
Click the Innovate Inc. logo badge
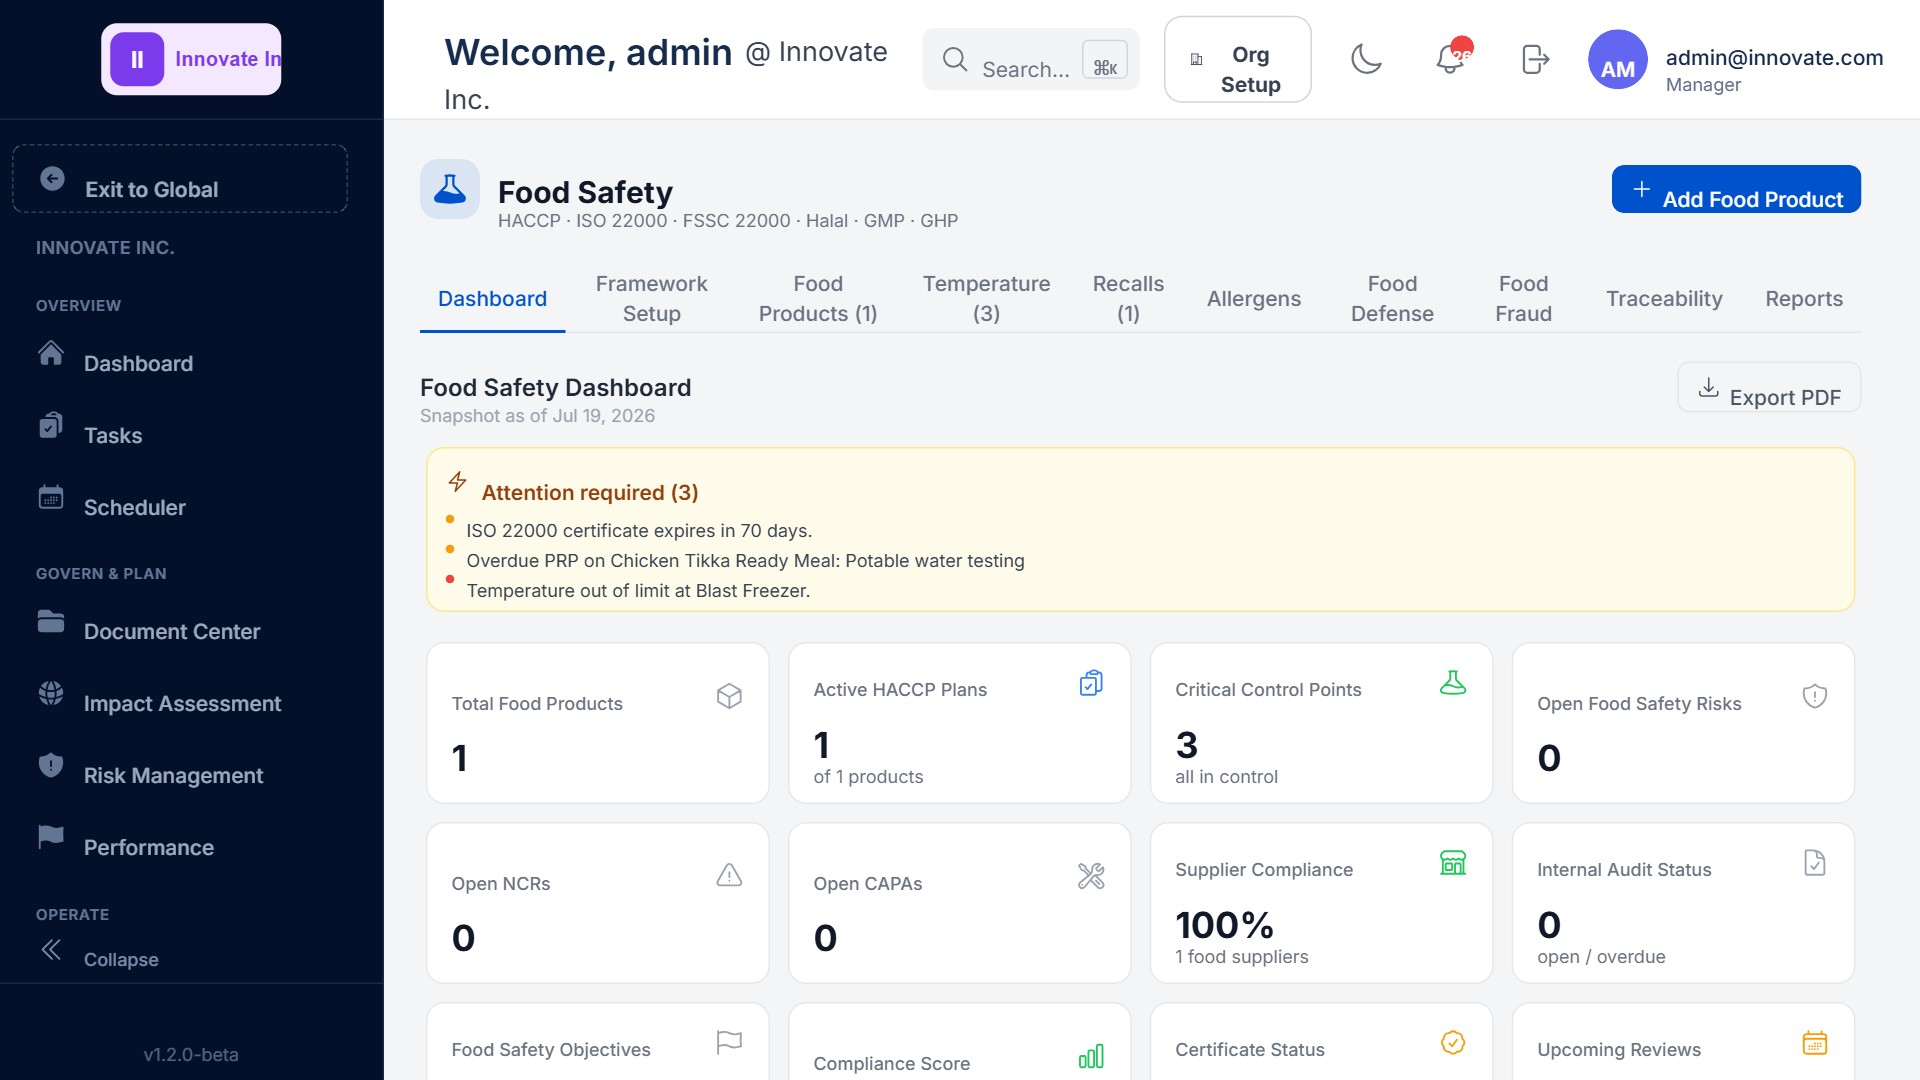coord(191,59)
